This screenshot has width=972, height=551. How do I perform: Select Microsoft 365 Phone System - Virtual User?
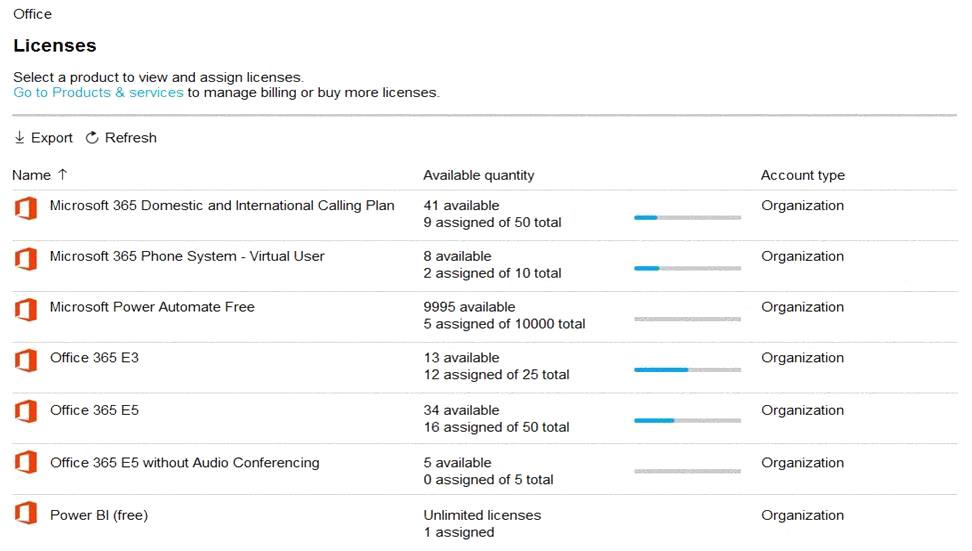point(187,256)
